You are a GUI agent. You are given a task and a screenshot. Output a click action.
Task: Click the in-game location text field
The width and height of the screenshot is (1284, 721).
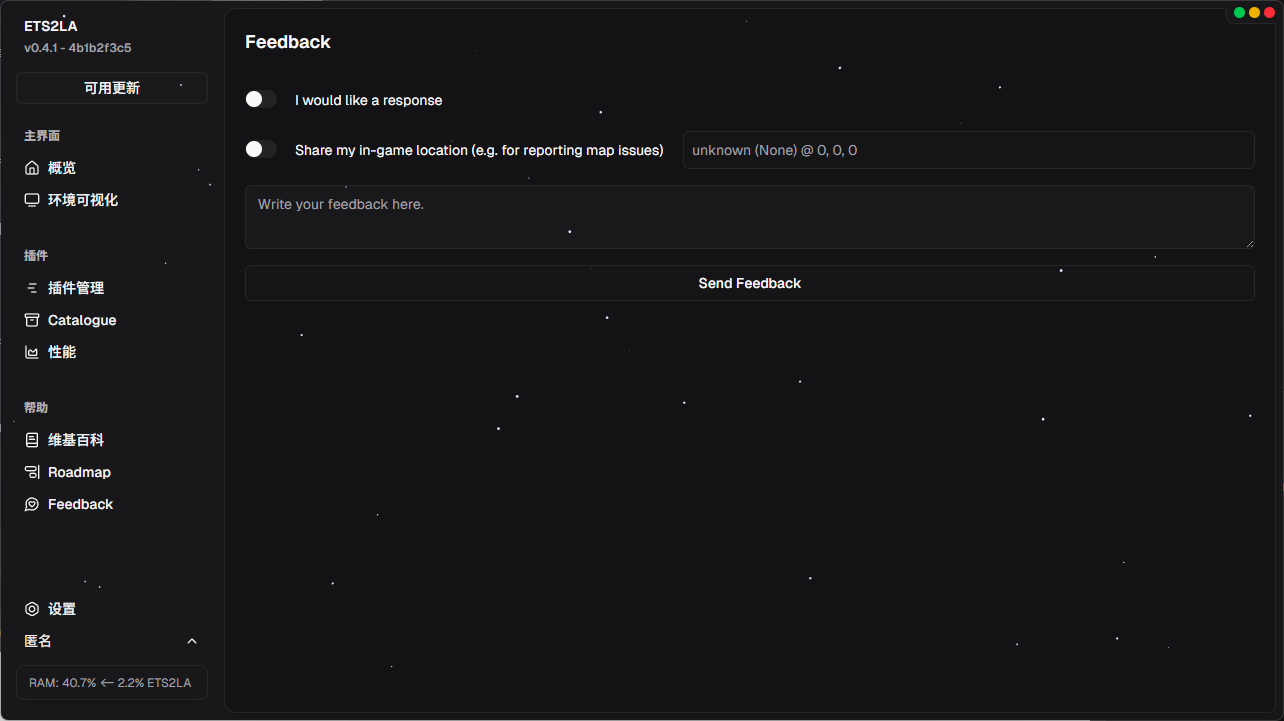968,150
